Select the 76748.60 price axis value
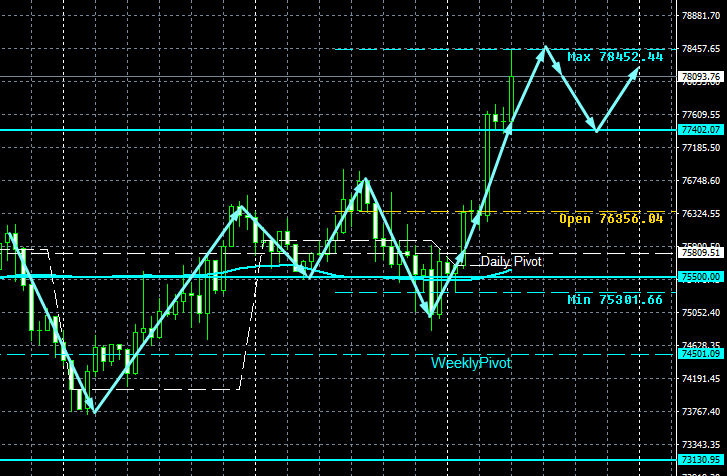 [701, 180]
